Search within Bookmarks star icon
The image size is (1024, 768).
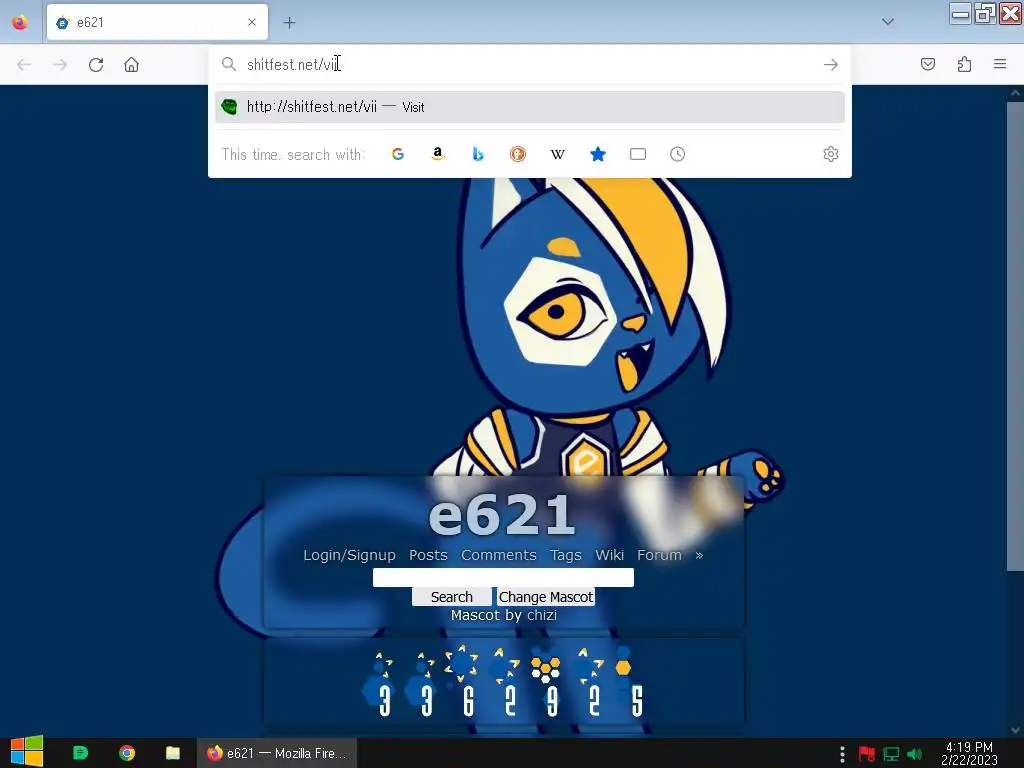pos(598,154)
